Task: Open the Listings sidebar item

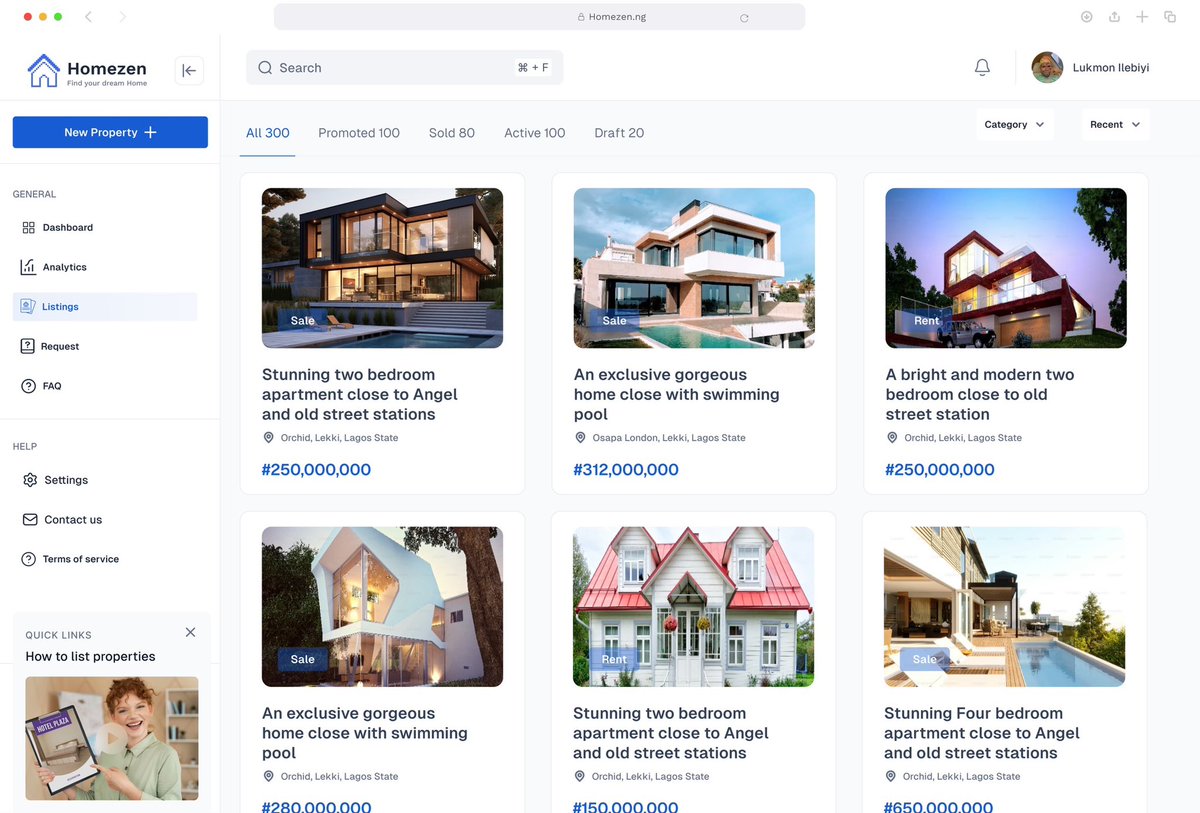Action: point(105,307)
